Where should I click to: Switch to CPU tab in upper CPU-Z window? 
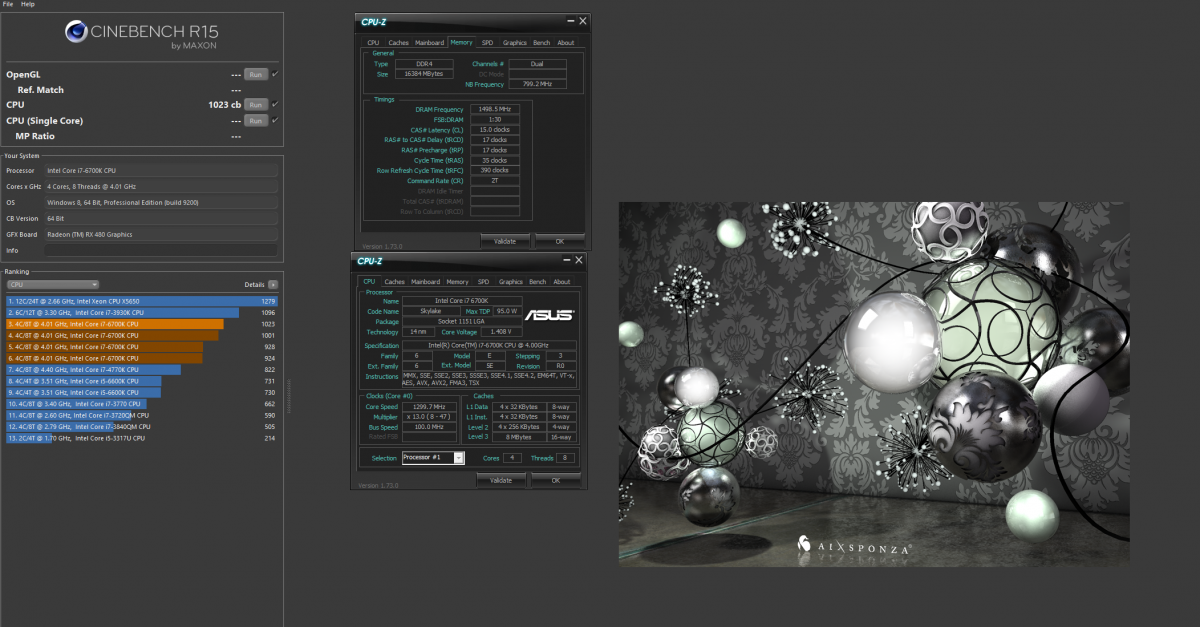(x=373, y=43)
